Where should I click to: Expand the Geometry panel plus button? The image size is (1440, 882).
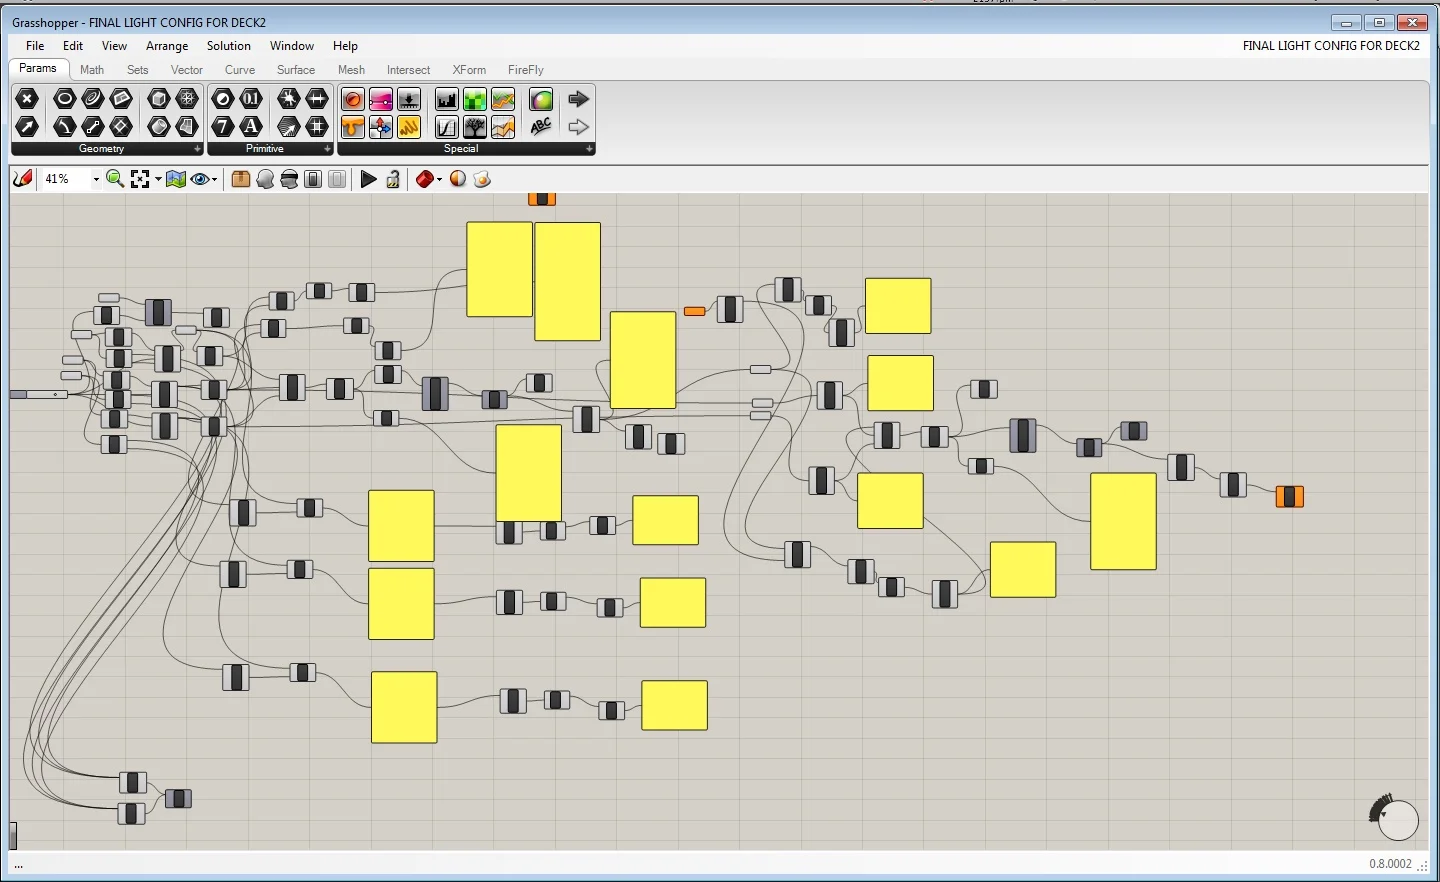(x=197, y=149)
